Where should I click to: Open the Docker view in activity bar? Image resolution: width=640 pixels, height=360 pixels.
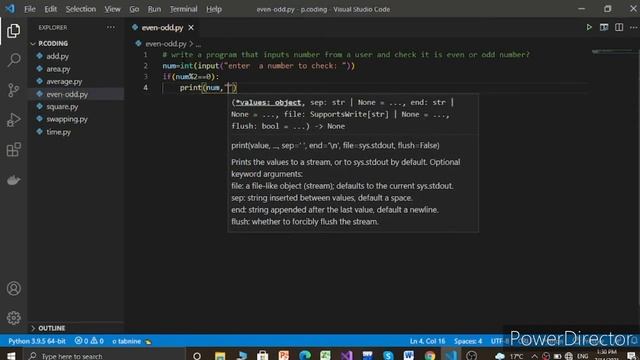[13, 180]
